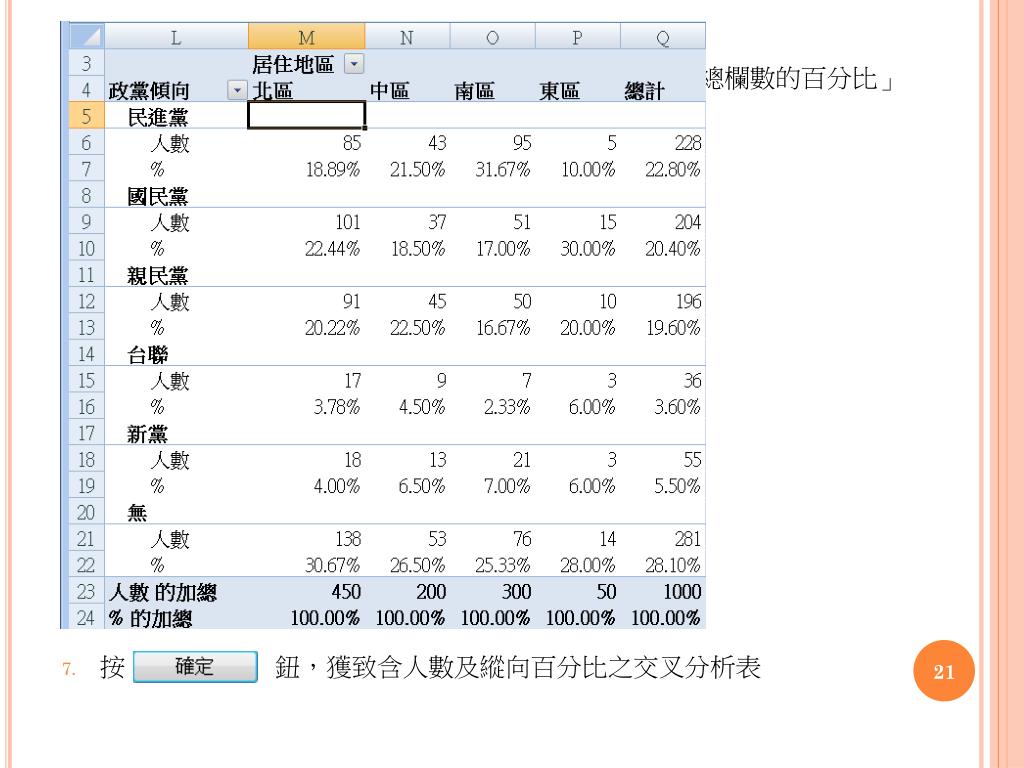Click the 確定 button
1024x768 pixels.
tap(195, 667)
